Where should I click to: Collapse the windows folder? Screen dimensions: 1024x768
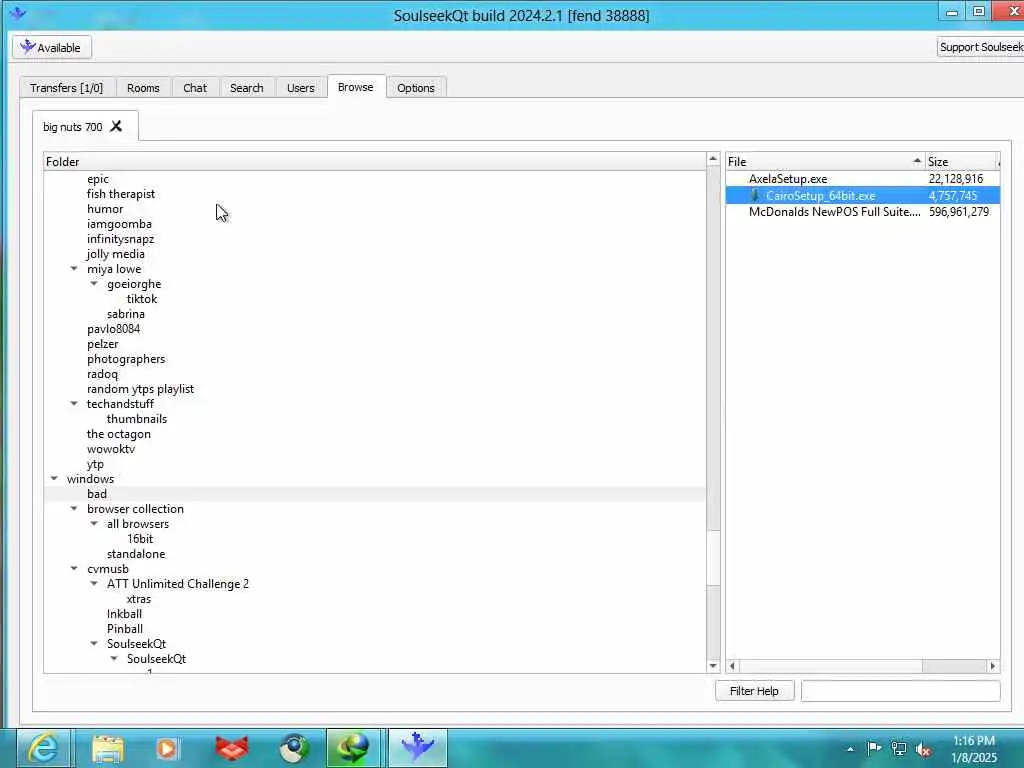[54, 479]
